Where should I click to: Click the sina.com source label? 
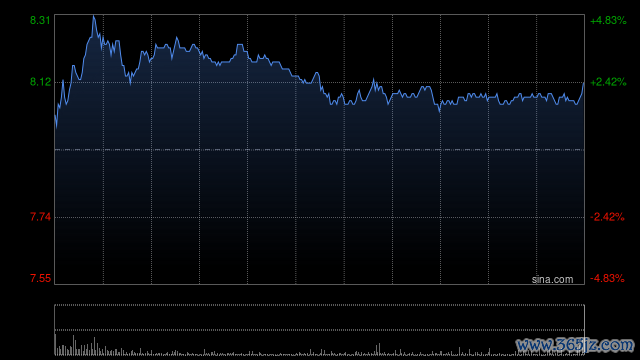coord(552,280)
